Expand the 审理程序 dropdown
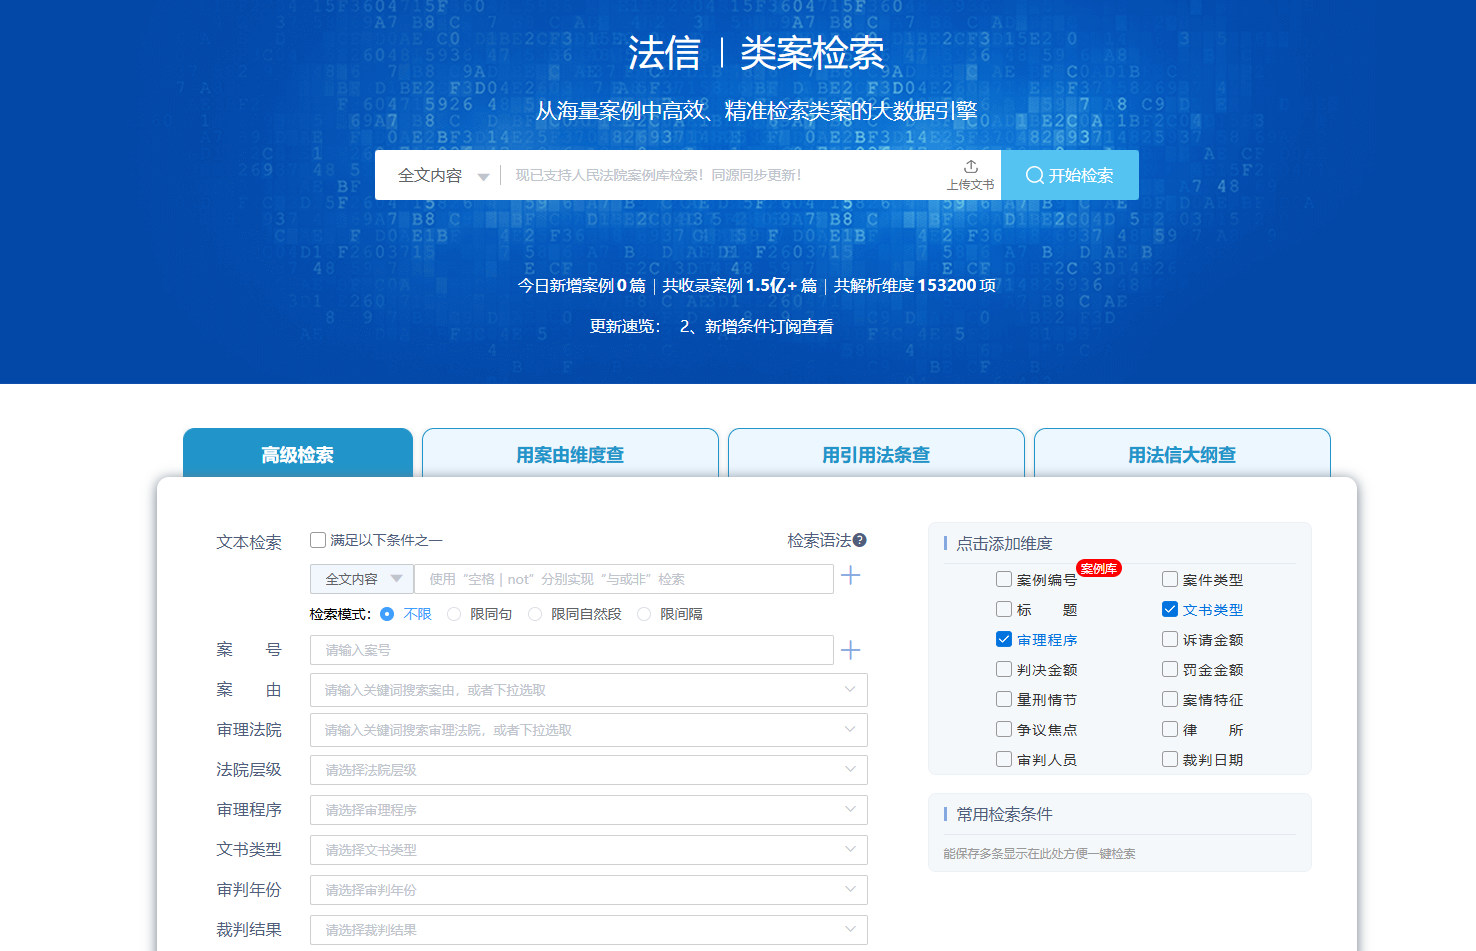Screen dimensions: 1476x951 [589, 810]
